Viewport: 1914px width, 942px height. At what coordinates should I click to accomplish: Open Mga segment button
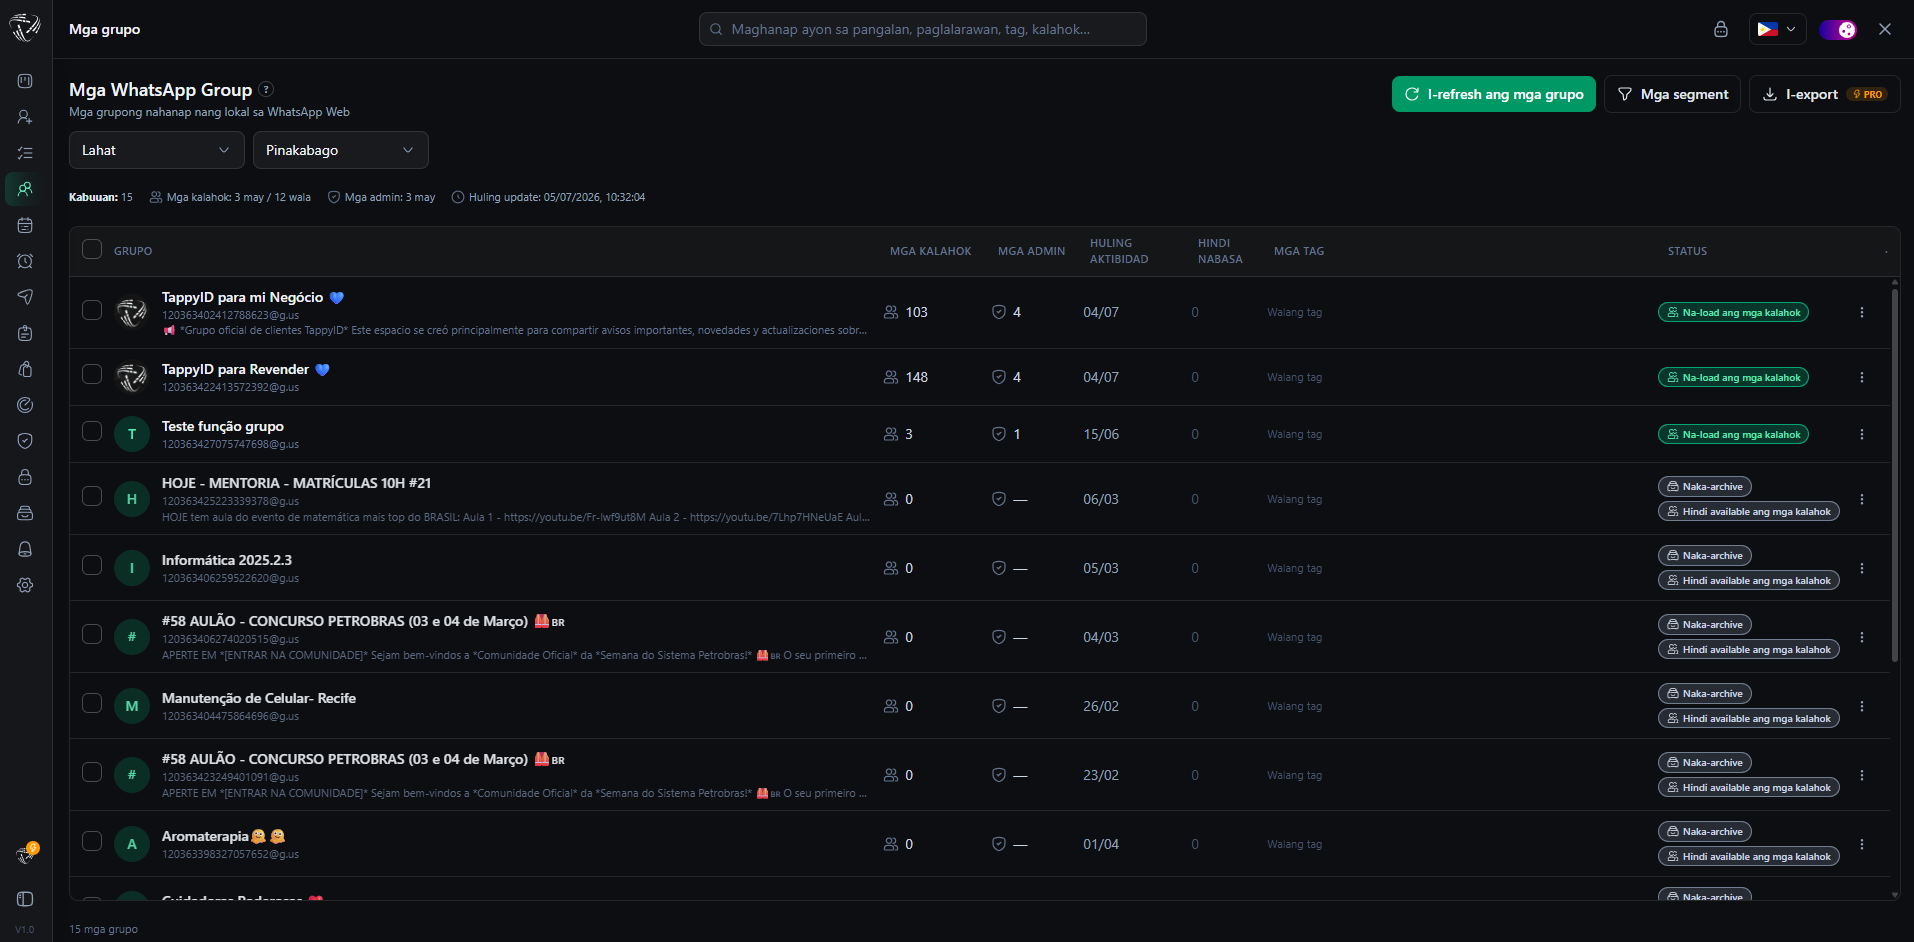tap(1672, 94)
